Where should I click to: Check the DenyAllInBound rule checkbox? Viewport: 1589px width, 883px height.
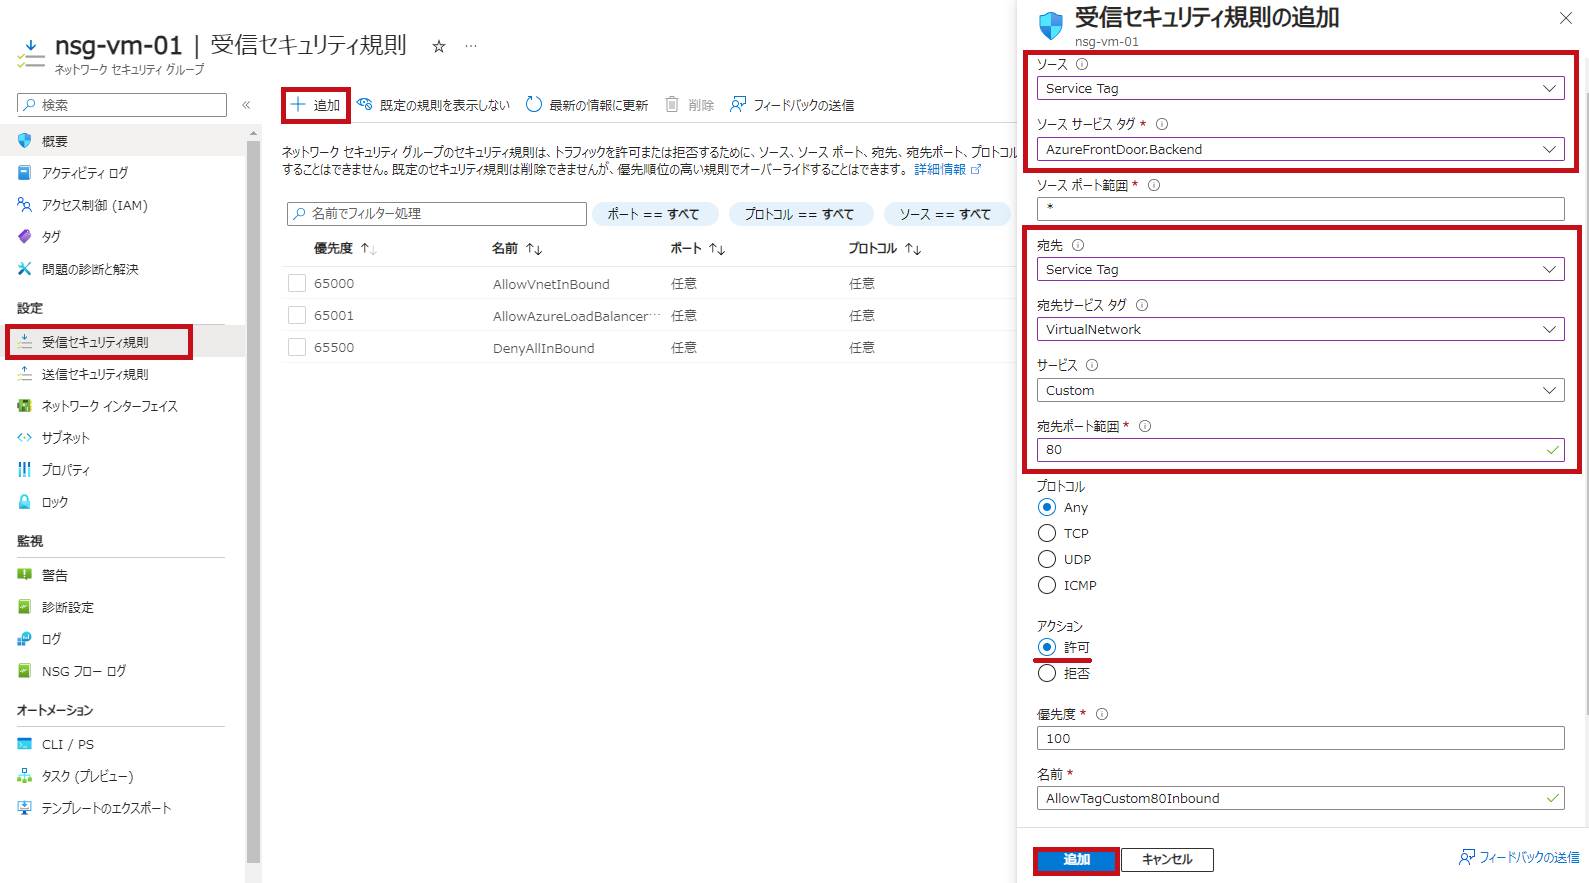coord(297,347)
